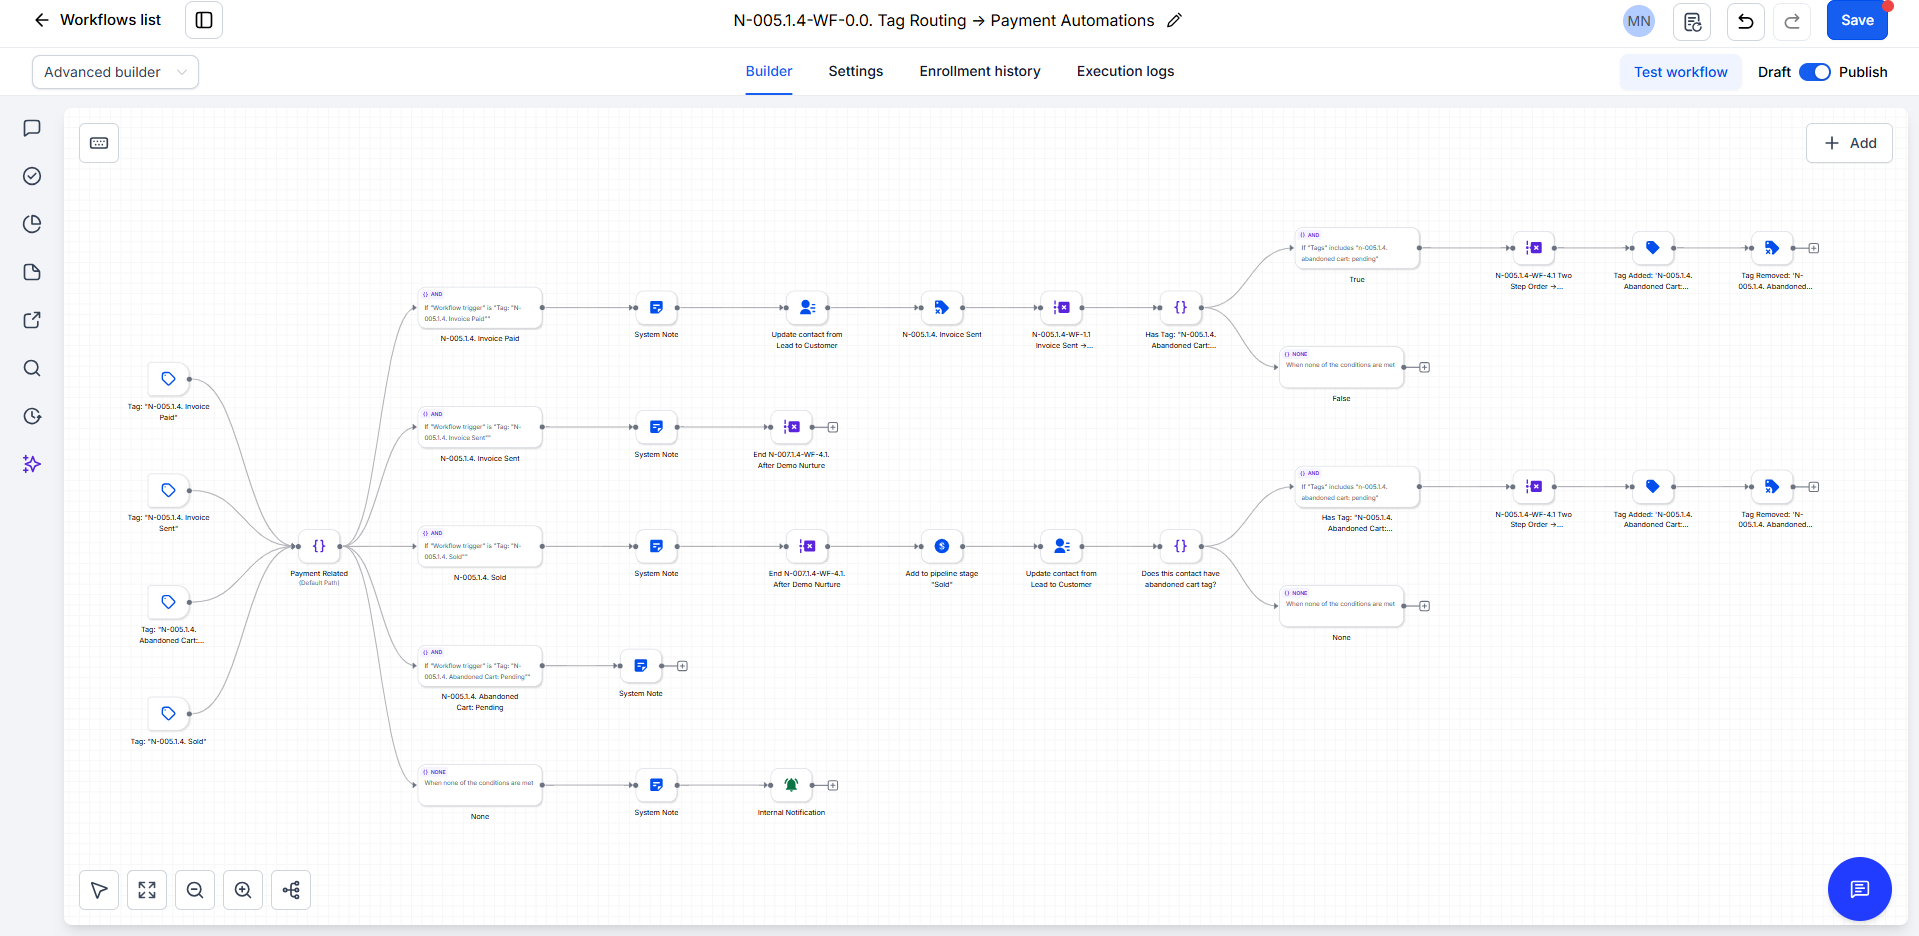Image resolution: width=1919 pixels, height=936 pixels.
Task: Open the N-005.1.4. Invoice Sent tag action node
Action: pyautogui.click(x=942, y=308)
